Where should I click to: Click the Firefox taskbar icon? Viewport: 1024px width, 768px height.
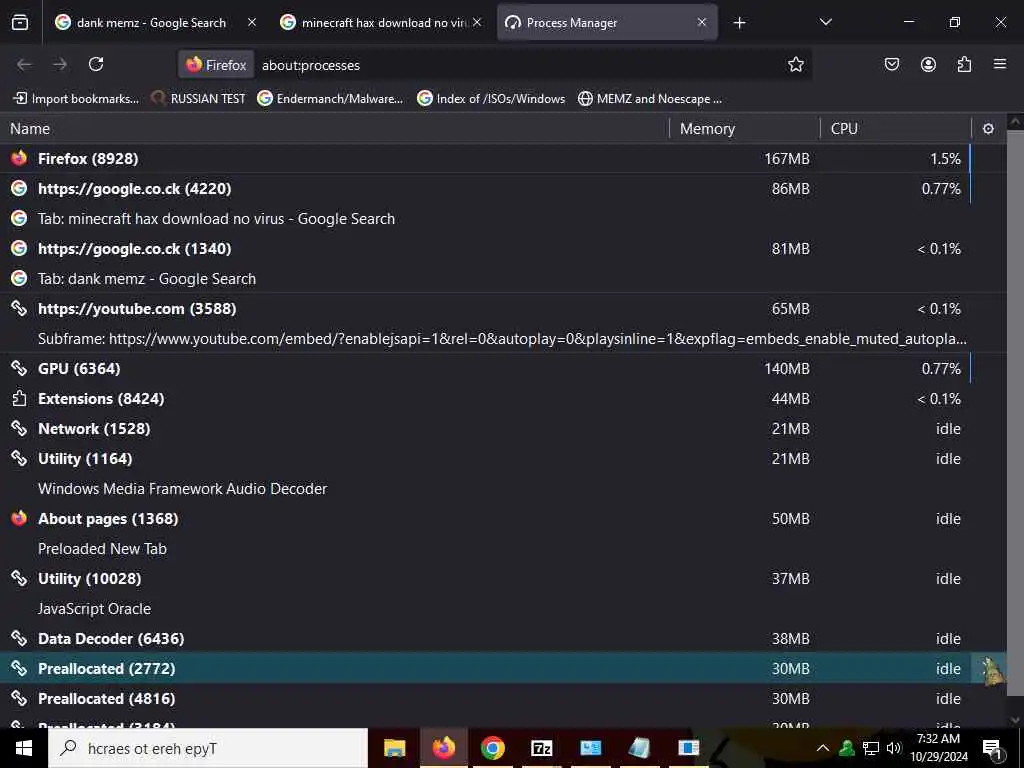tap(443, 748)
